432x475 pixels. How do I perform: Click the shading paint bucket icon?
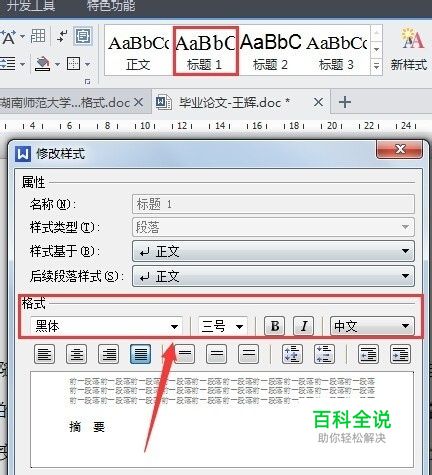click(42, 63)
